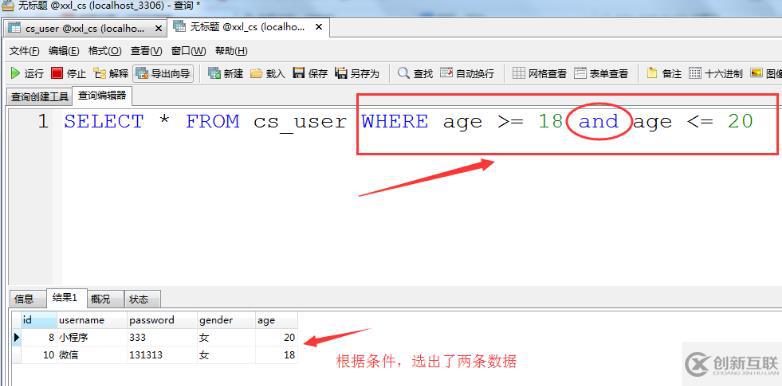Viewport: 782px width, 386px height.
Task: Choose 另存为 to save as
Action: point(357,73)
